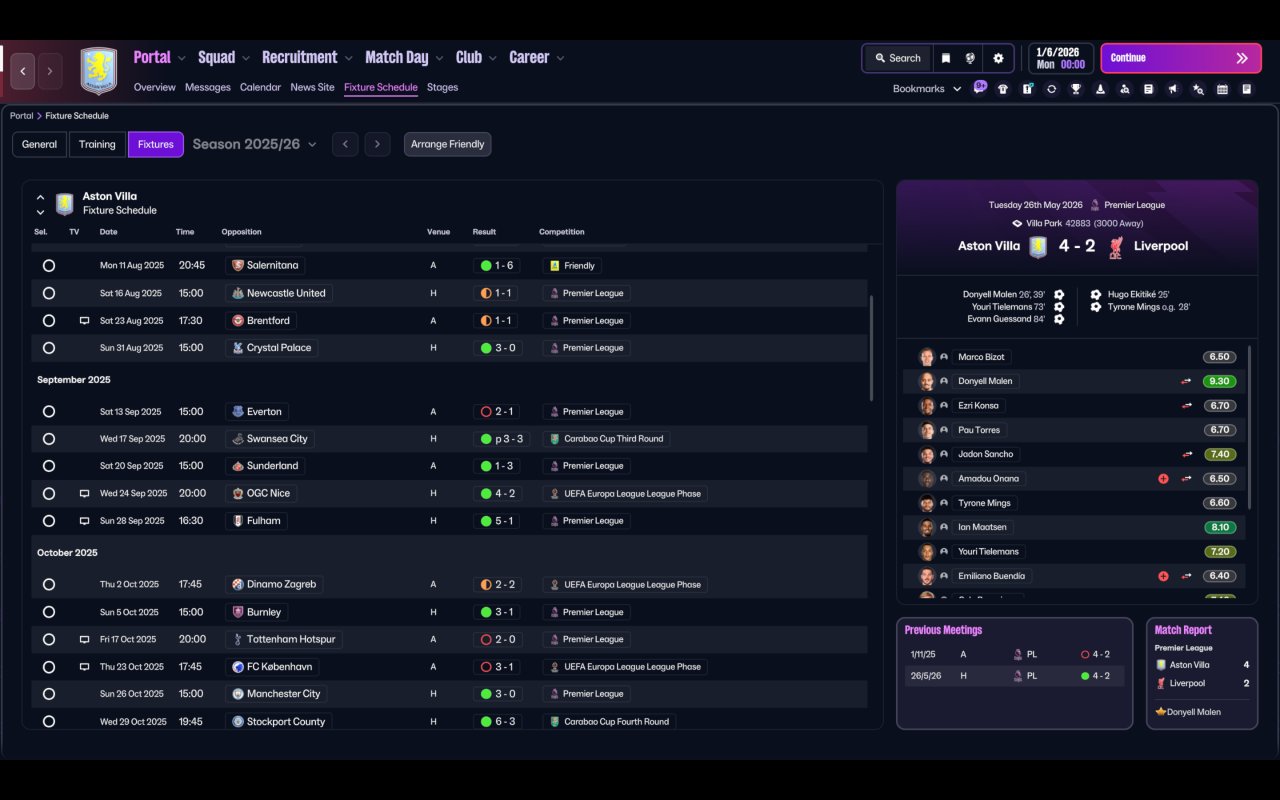Click goal icon next to Donyell Molen scorer
The width and height of the screenshot is (1280, 800).
coord(1059,295)
